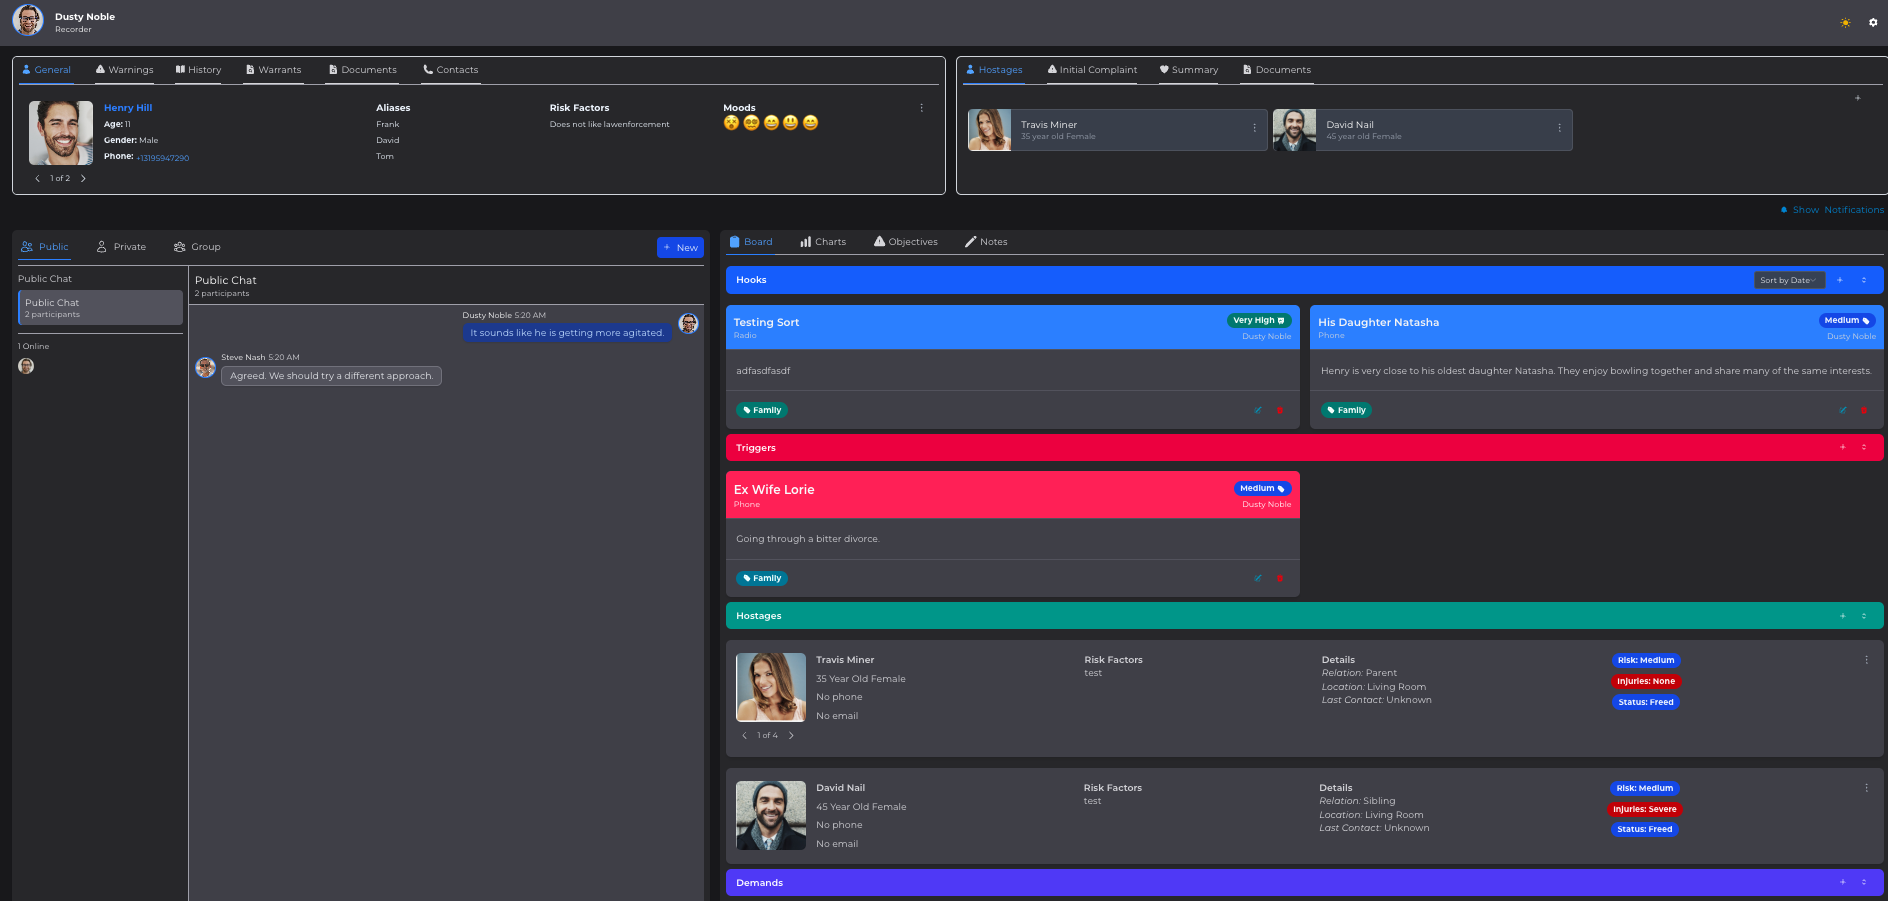Delete the Testing Sort hook using trash icon
This screenshot has width=1888, height=901.
pyautogui.click(x=1279, y=410)
